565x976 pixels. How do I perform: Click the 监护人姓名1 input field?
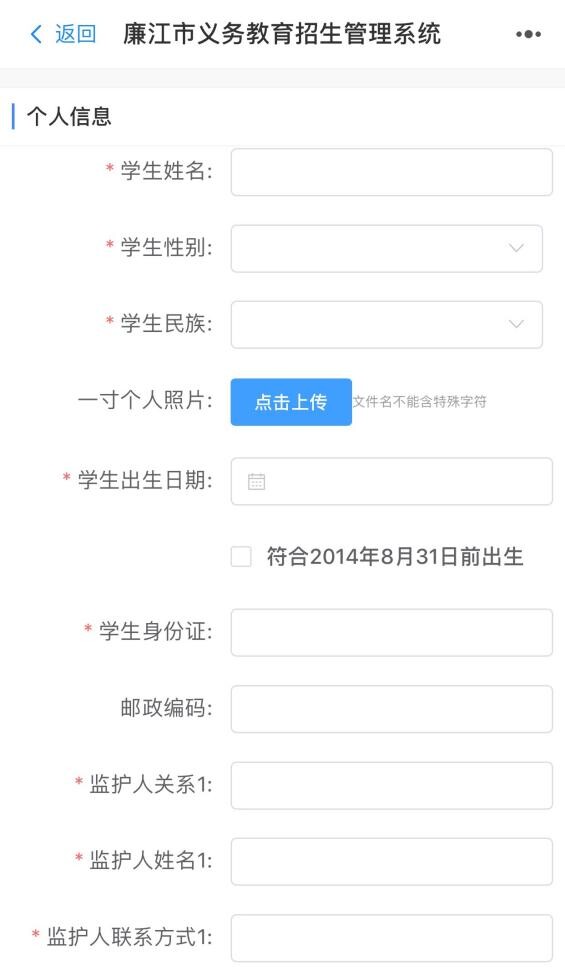pyautogui.click(x=391, y=861)
